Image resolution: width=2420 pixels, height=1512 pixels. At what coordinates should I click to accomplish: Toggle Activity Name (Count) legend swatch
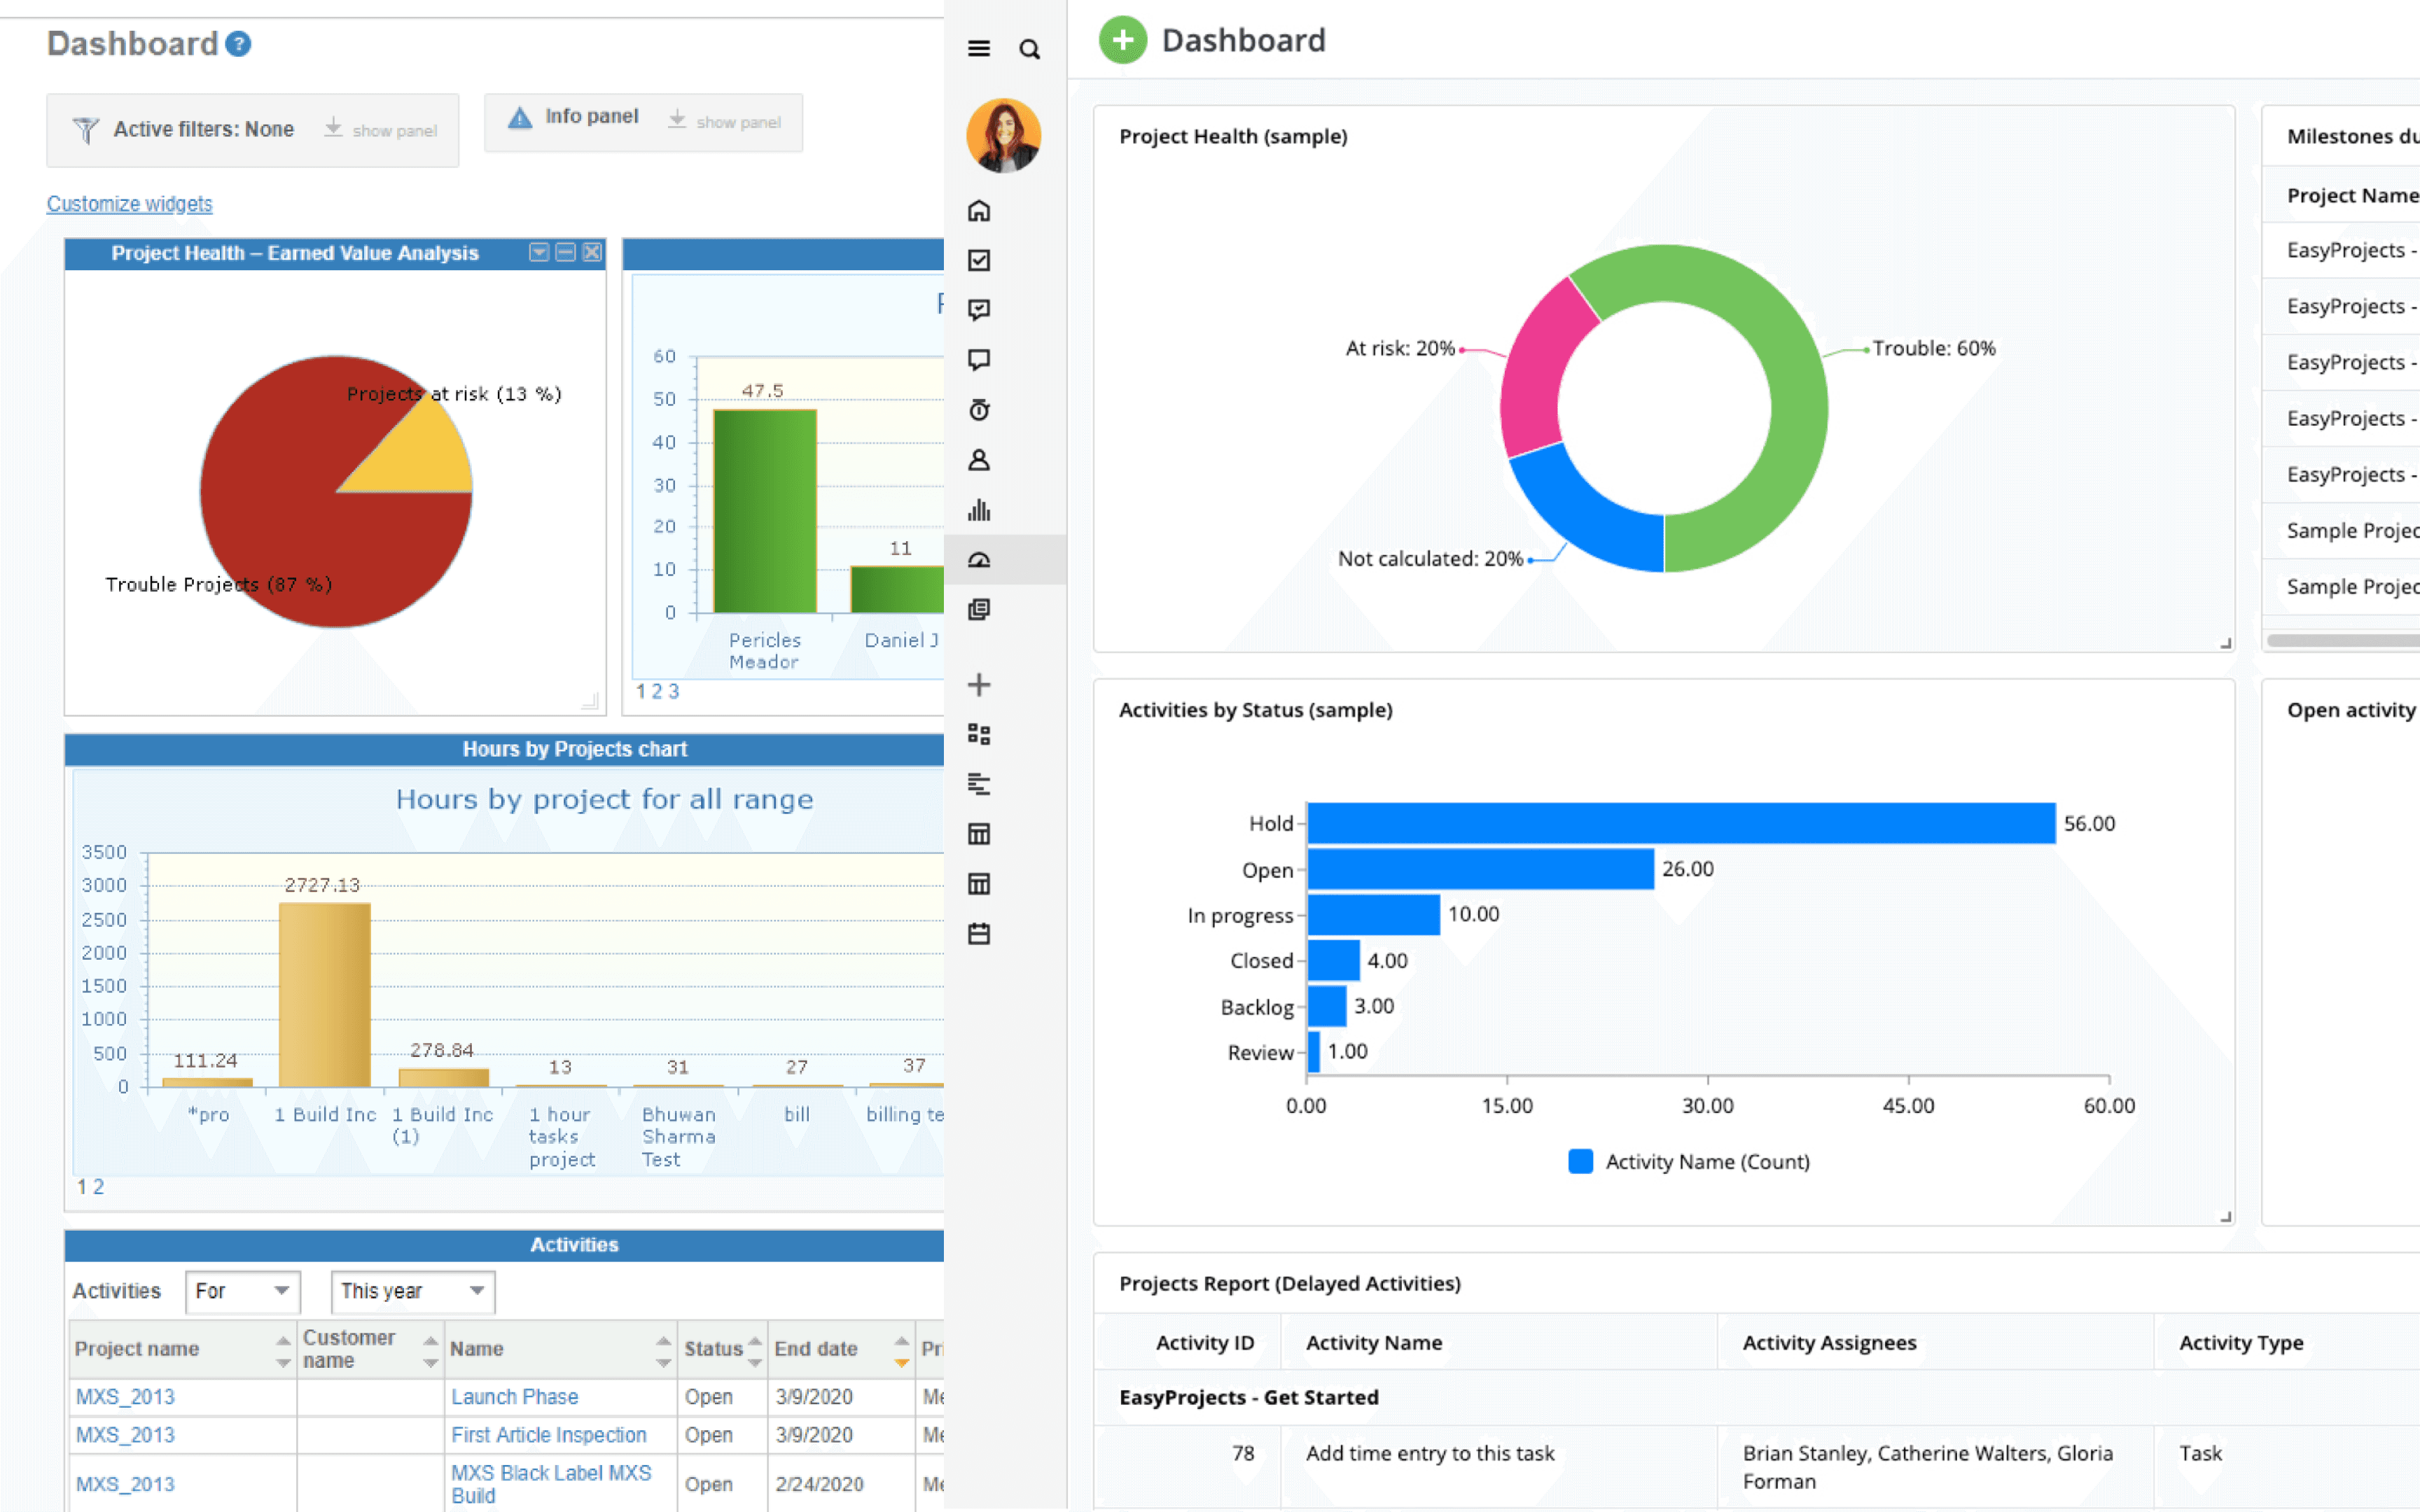1580,1161
